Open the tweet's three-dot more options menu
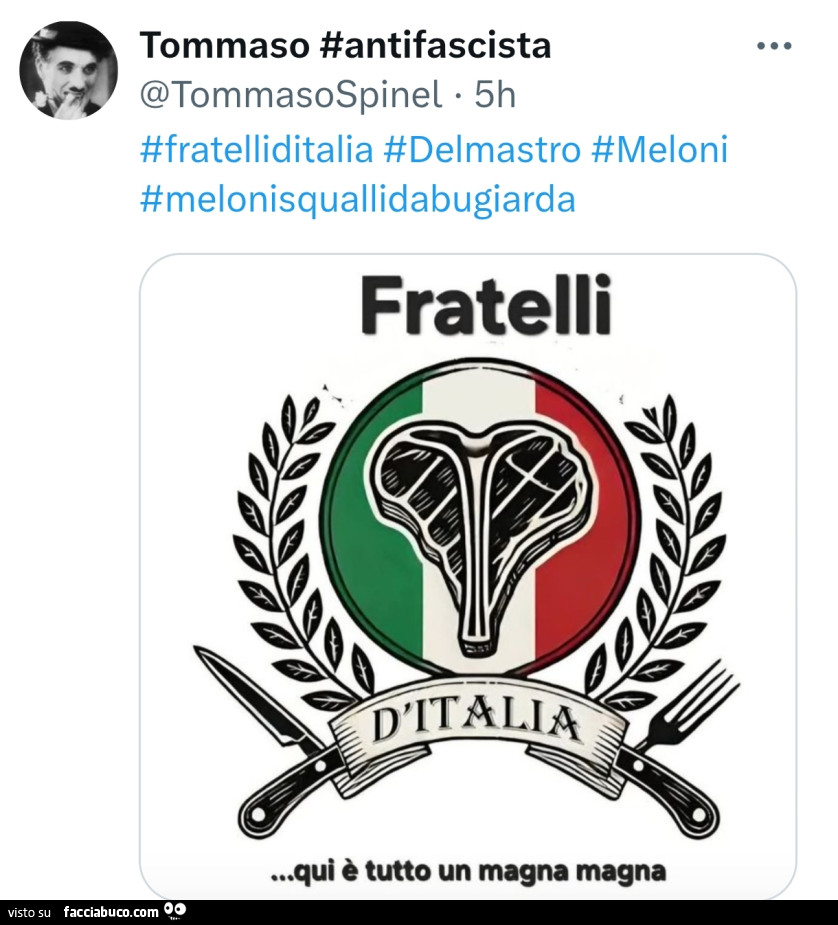Screen dimensions: 838x925 (x=773, y=46)
